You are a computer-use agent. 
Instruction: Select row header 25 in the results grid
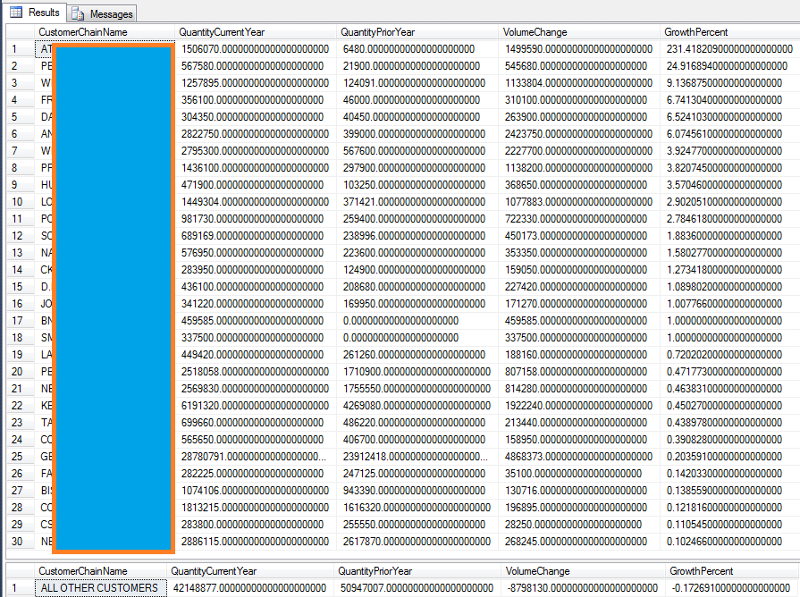pyautogui.click(x=20, y=456)
